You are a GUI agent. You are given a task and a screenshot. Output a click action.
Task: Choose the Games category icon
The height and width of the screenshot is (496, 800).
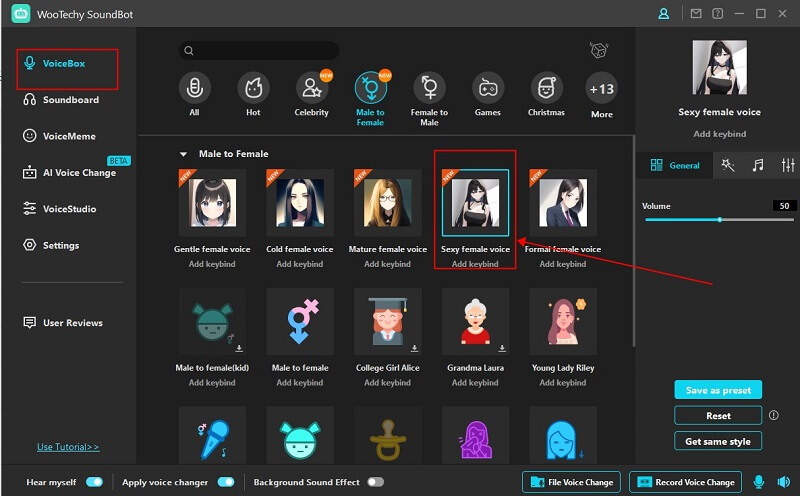[x=488, y=88]
